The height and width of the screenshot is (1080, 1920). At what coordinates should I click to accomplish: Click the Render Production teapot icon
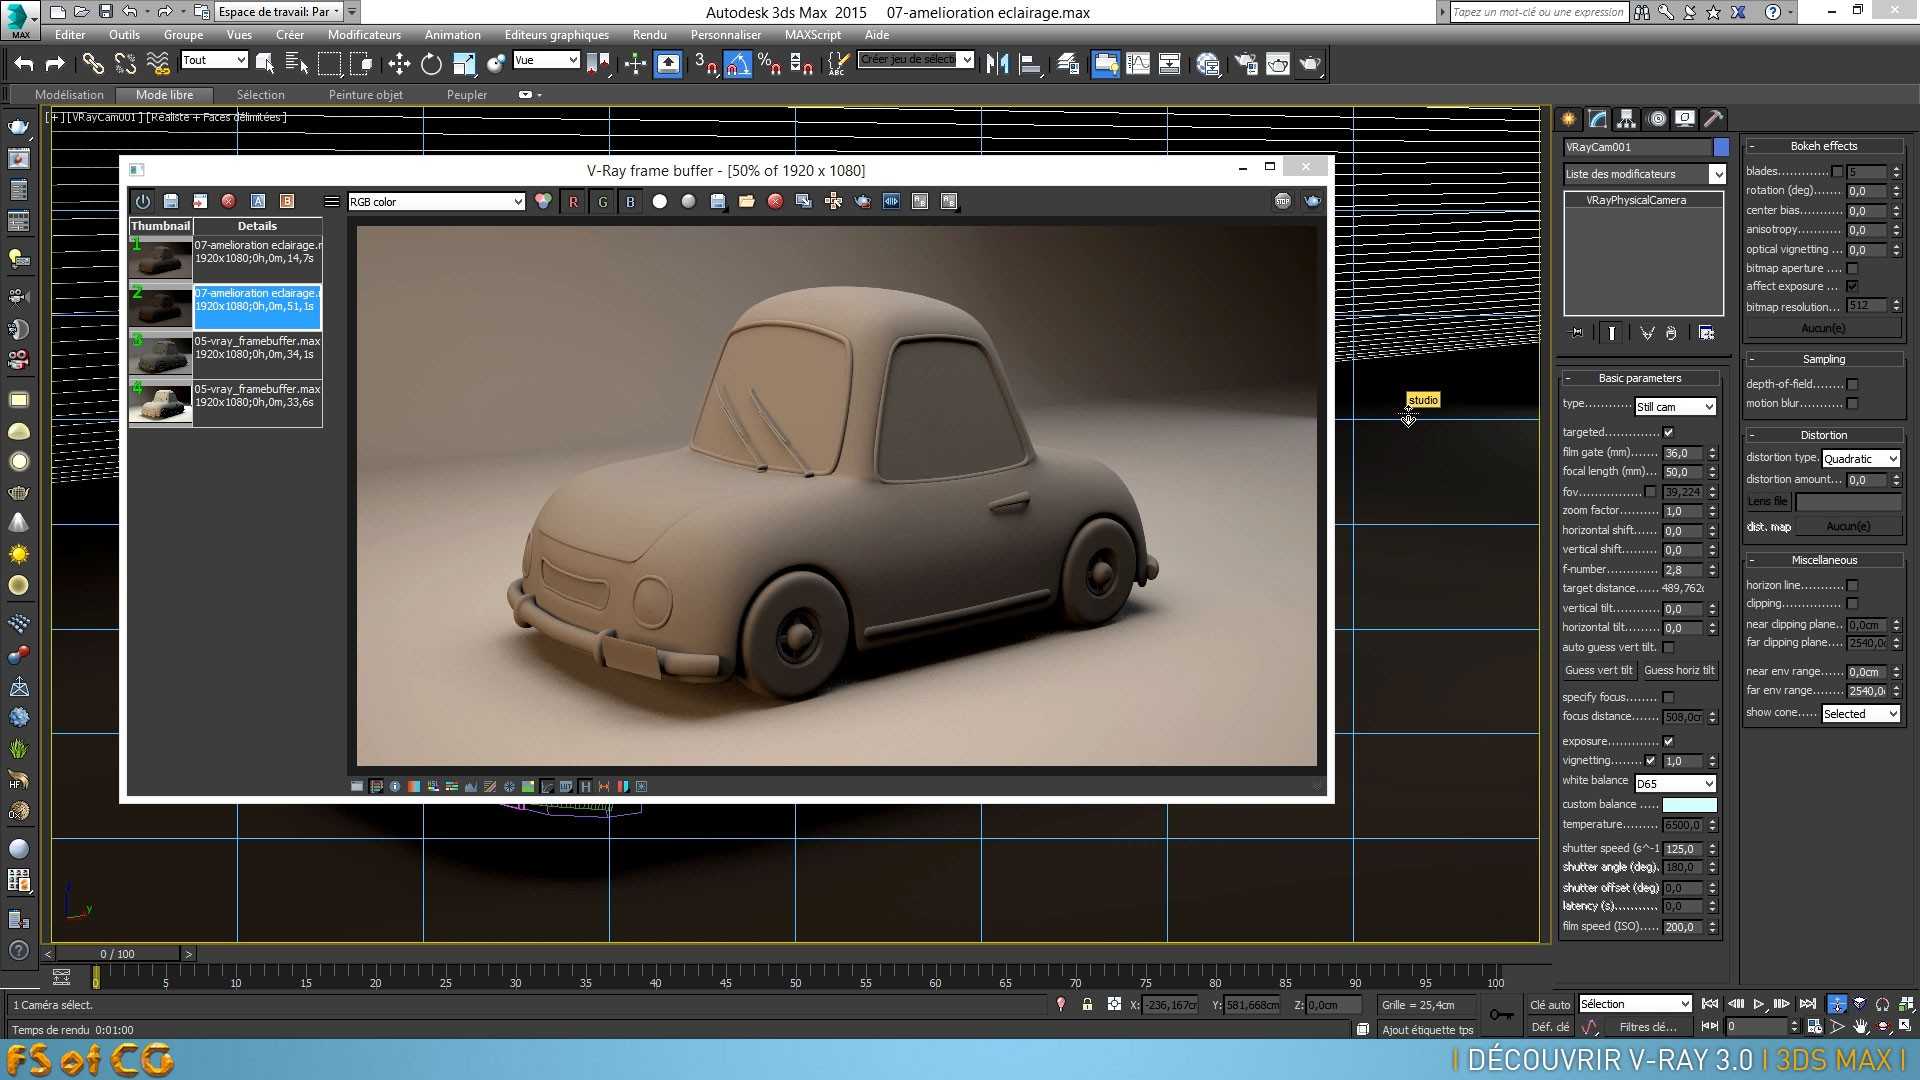tap(1310, 64)
